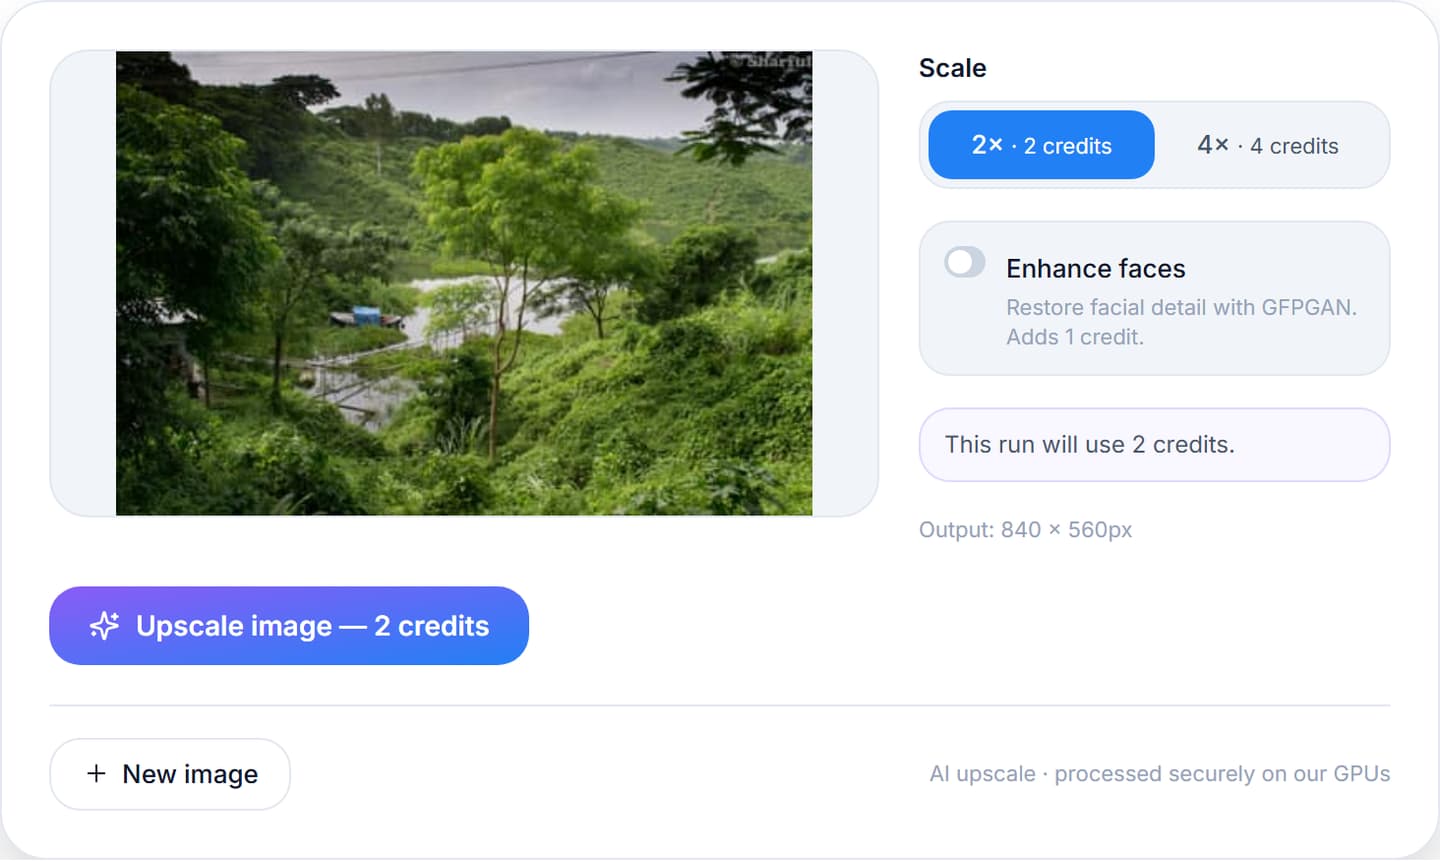
Task: Click the empty left margin of preview panel
Action: click(x=84, y=284)
